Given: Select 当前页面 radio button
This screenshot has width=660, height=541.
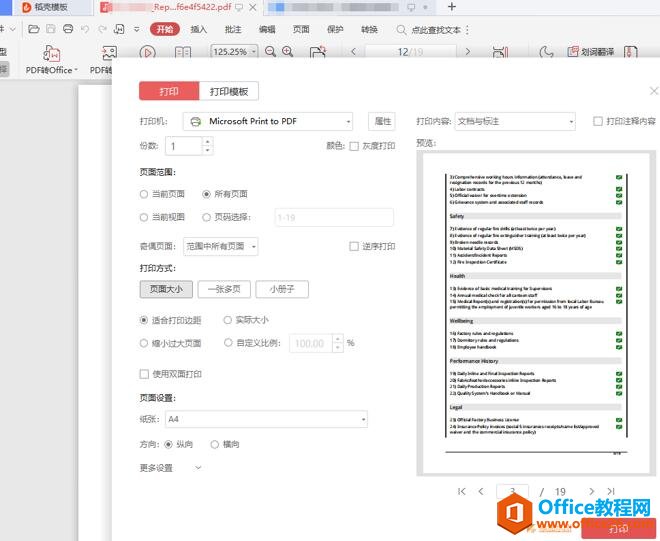Looking at the screenshot, I should (x=144, y=194).
